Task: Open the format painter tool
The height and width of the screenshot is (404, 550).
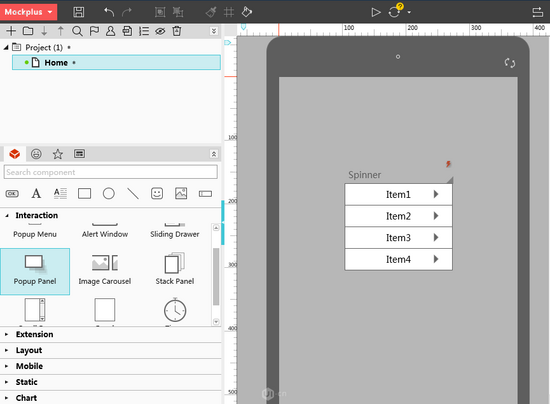Action: point(211,12)
